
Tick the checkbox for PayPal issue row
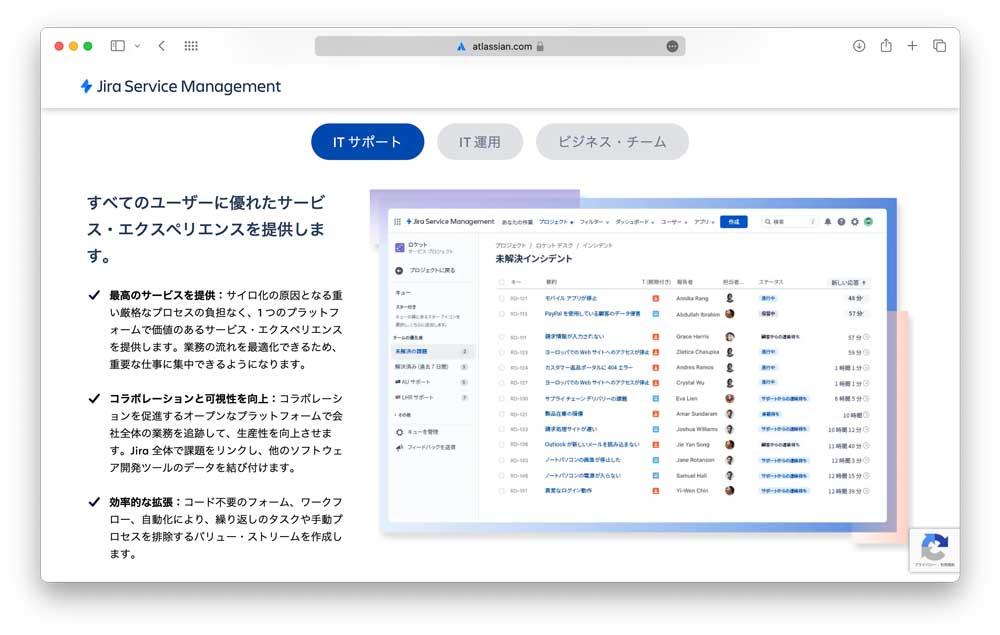tap(501, 314)
